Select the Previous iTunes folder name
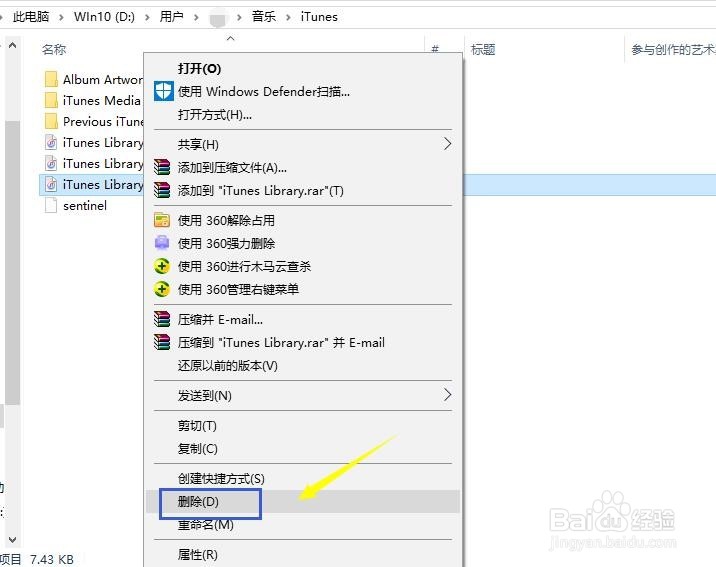716x567 pixels. 103,121
